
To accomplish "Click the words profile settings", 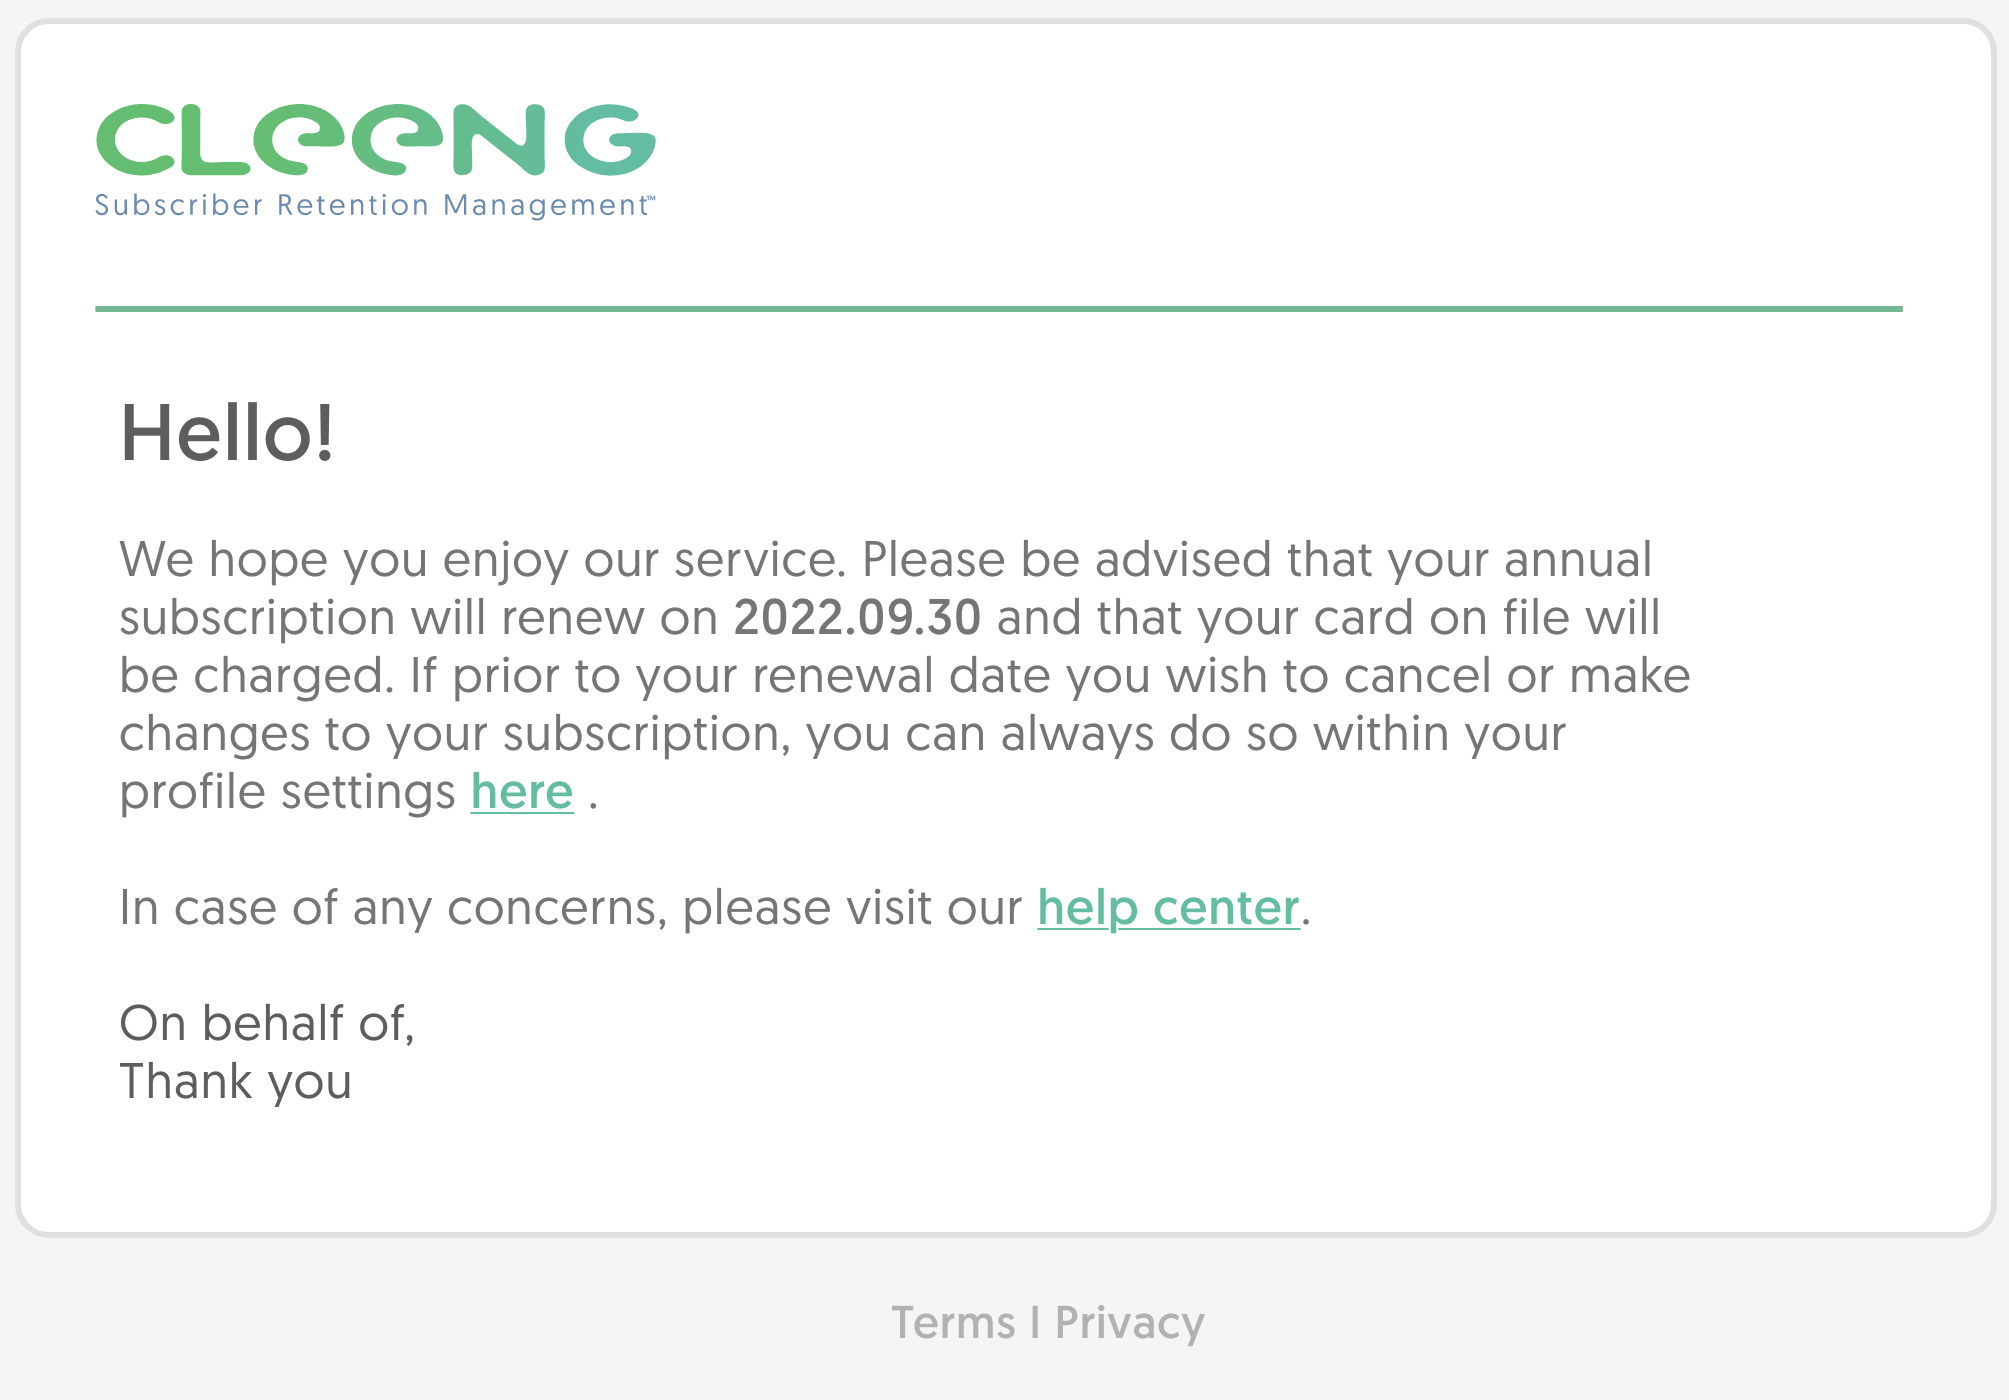I will (288, 792).
